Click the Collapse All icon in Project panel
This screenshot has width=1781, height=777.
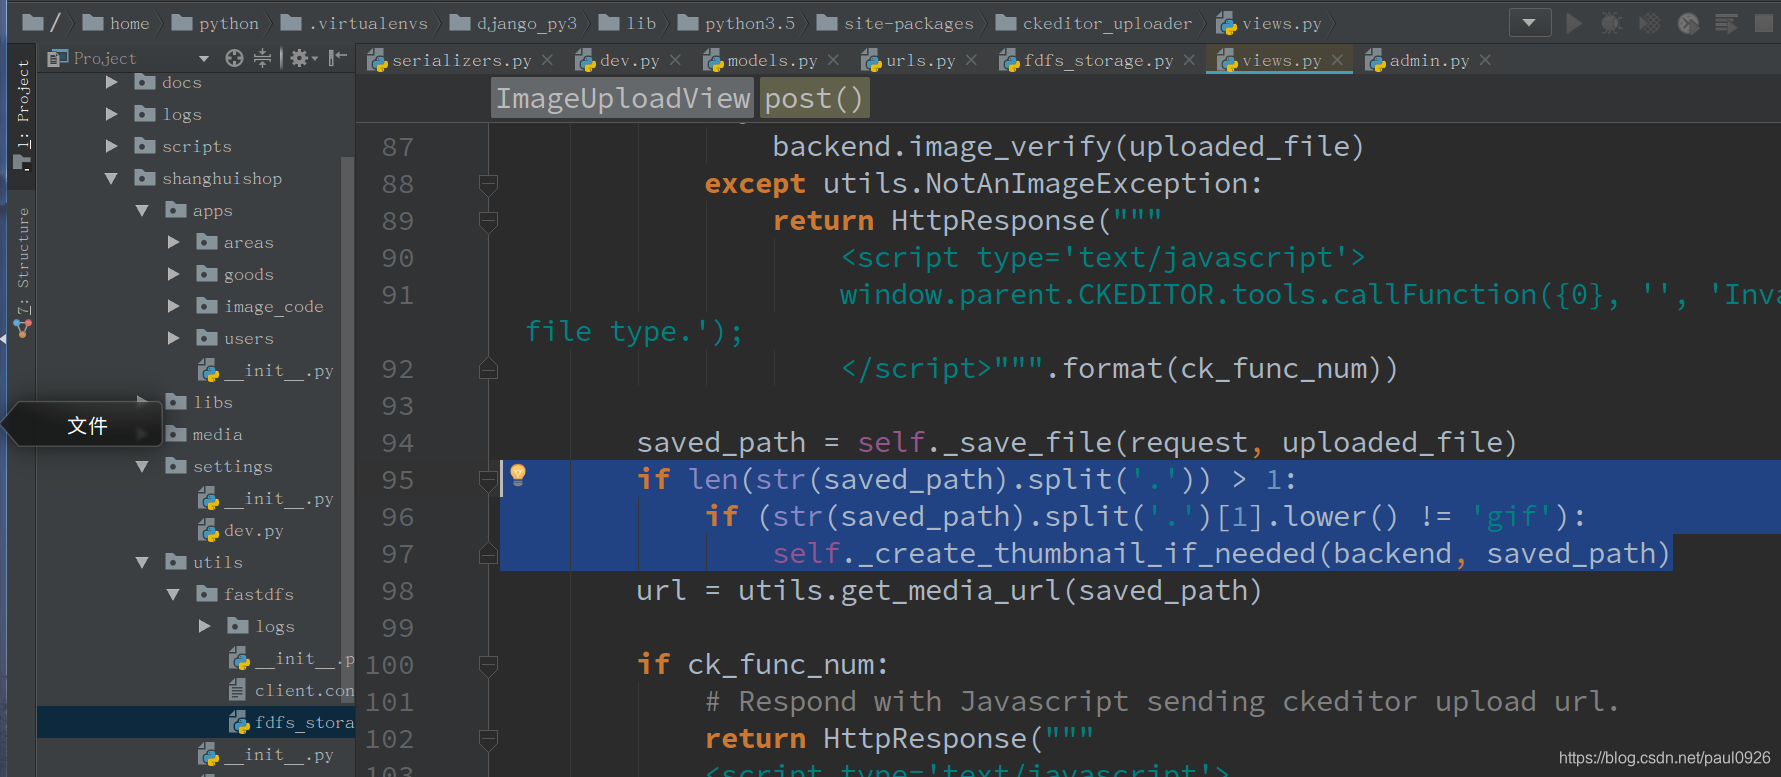tap(262, 58)
